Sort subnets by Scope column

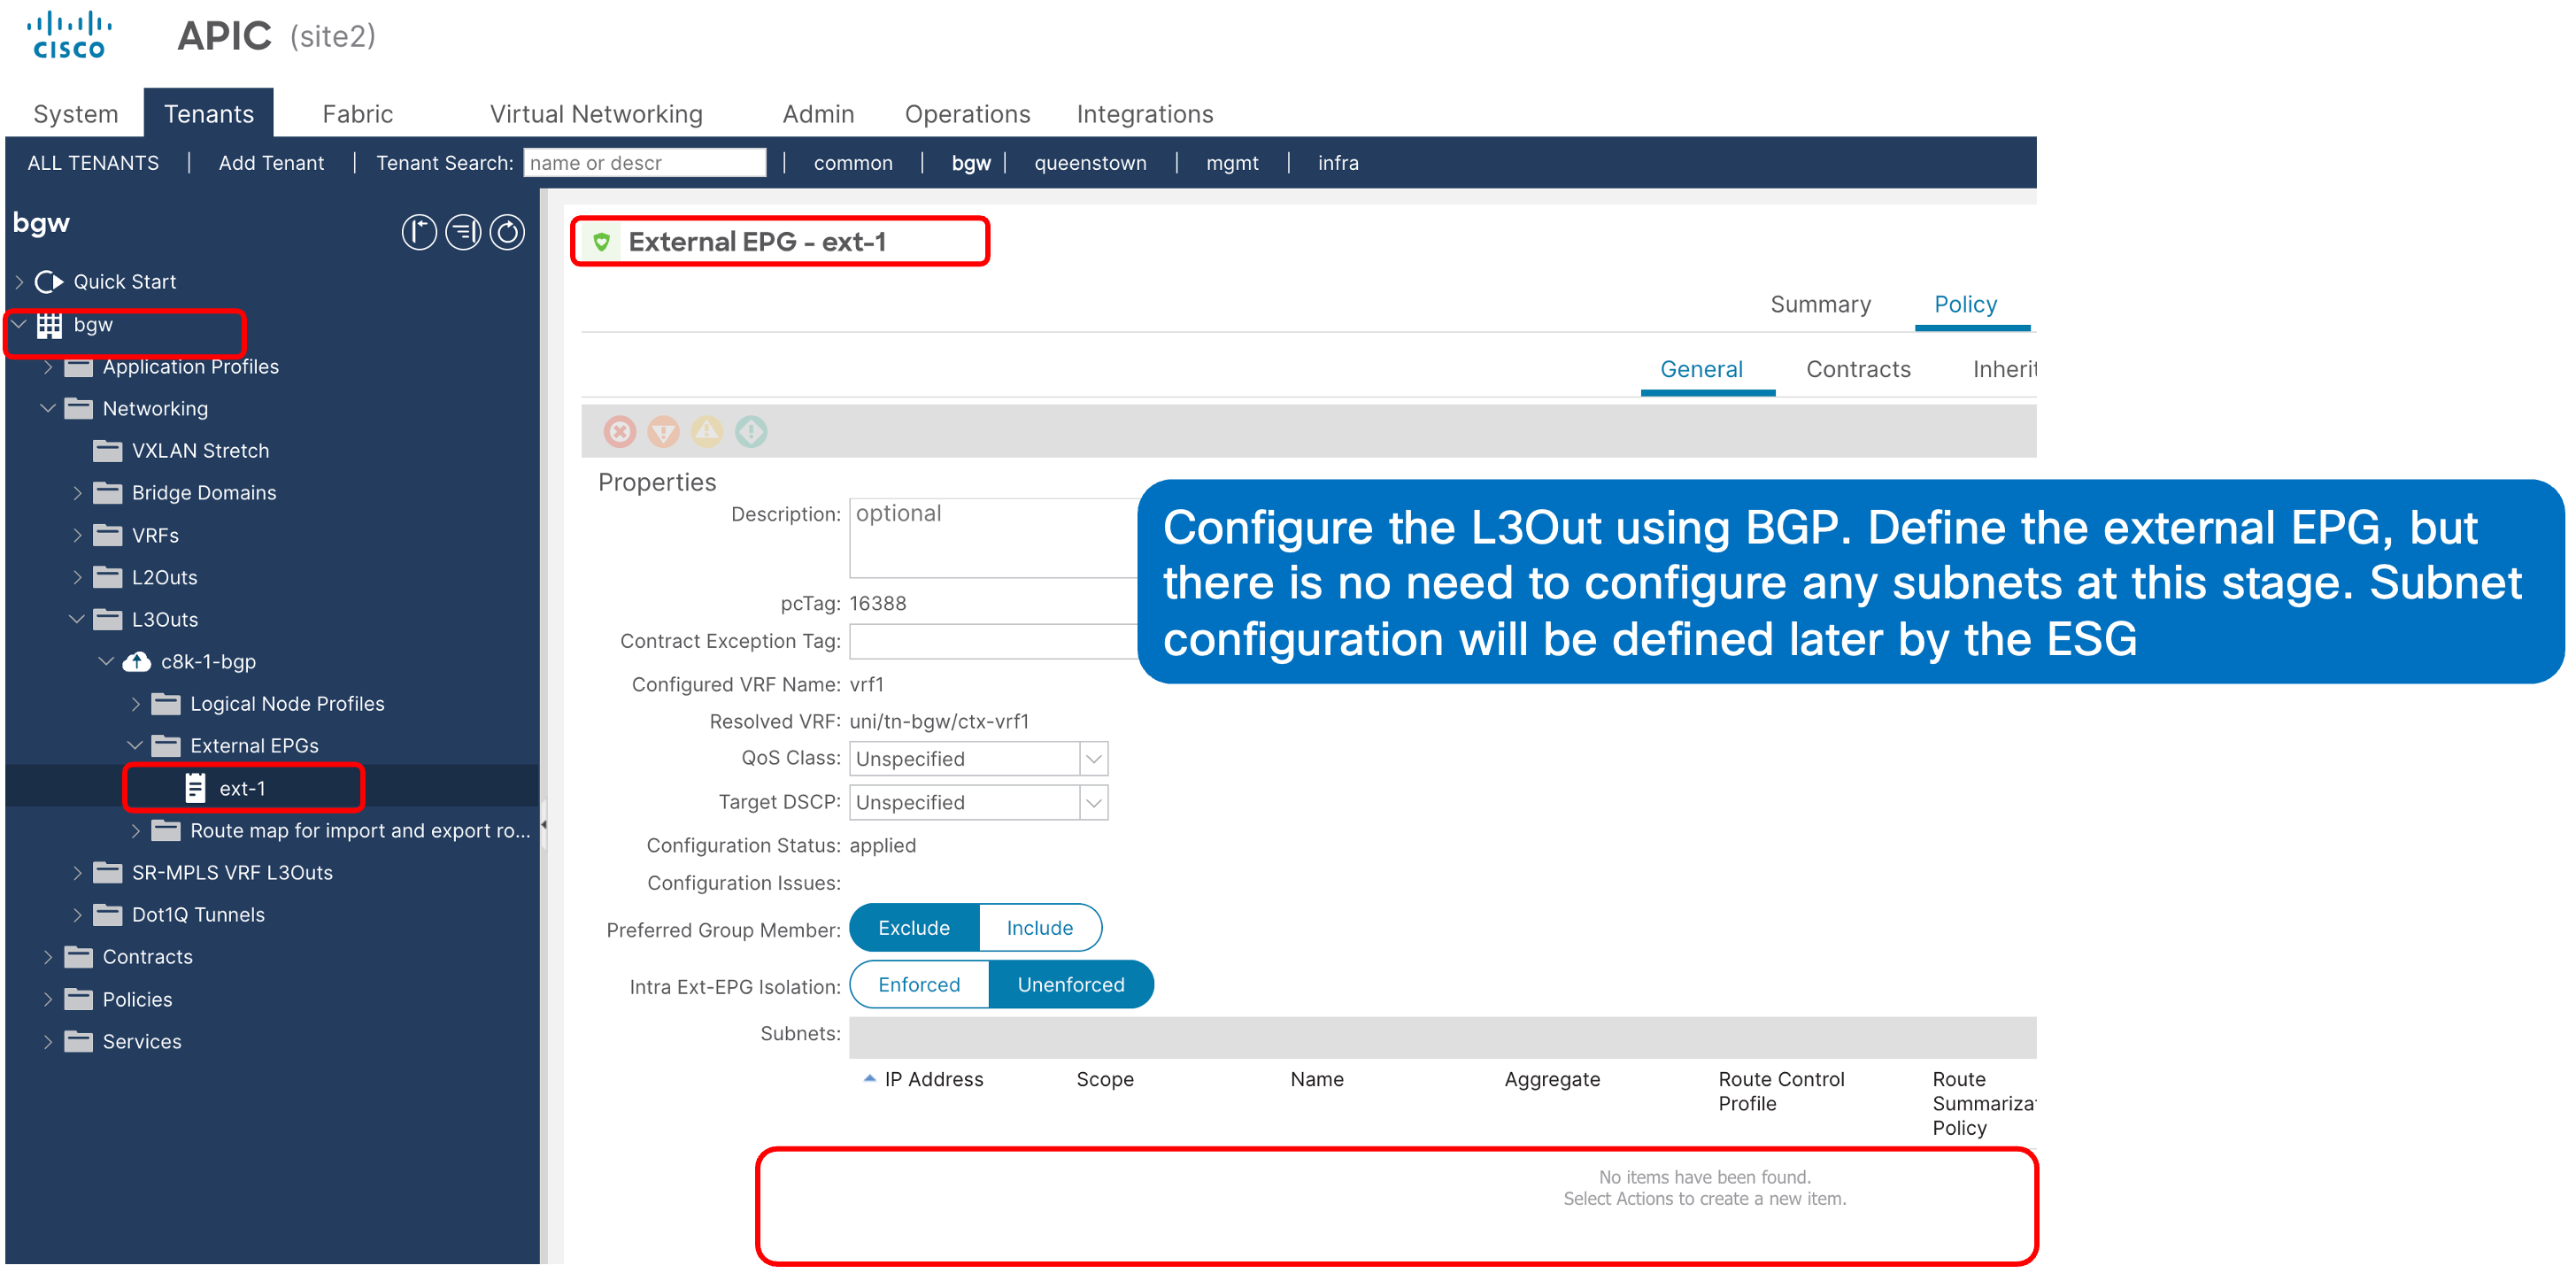click(1104, 1079)
